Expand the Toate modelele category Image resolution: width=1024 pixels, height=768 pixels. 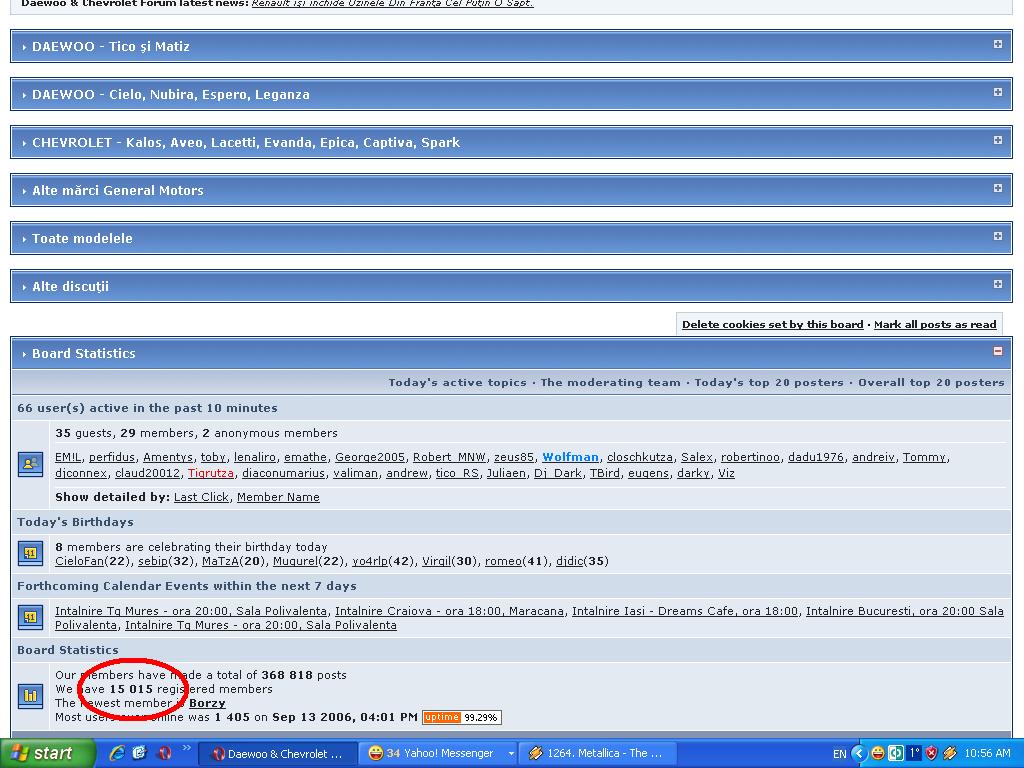(997, 236)
